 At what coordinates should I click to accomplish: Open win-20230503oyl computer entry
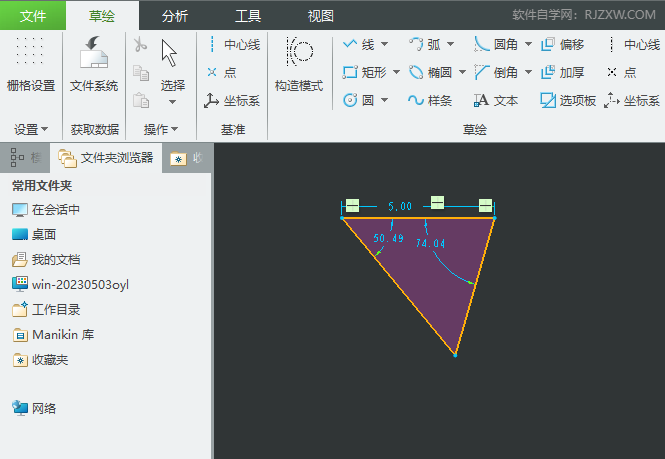coord(70,285)
